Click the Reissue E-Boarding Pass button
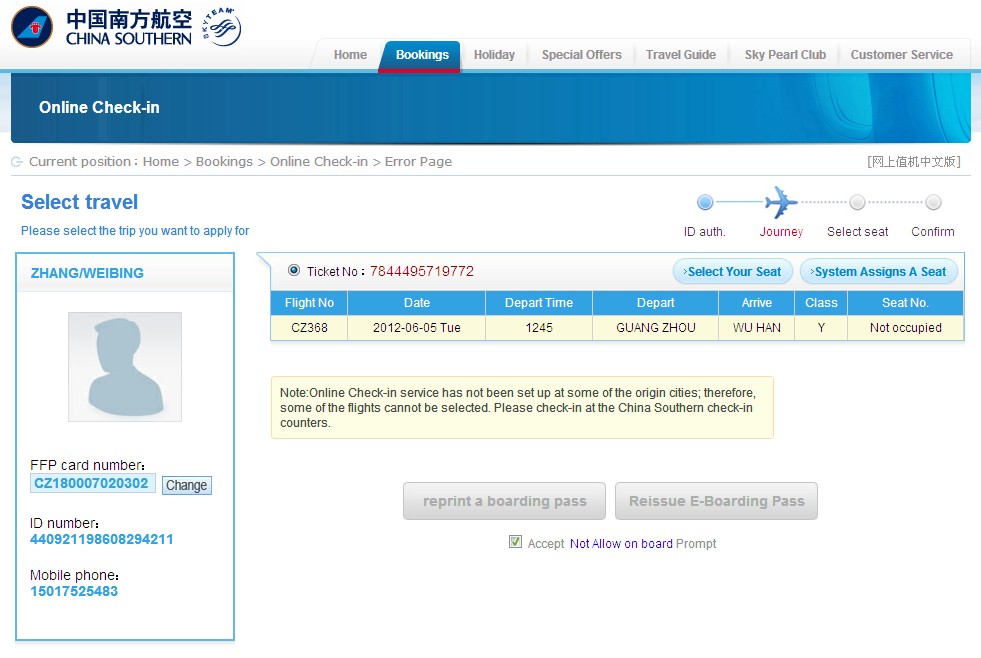This screenshot has height=658, width=981. [716, 501]
